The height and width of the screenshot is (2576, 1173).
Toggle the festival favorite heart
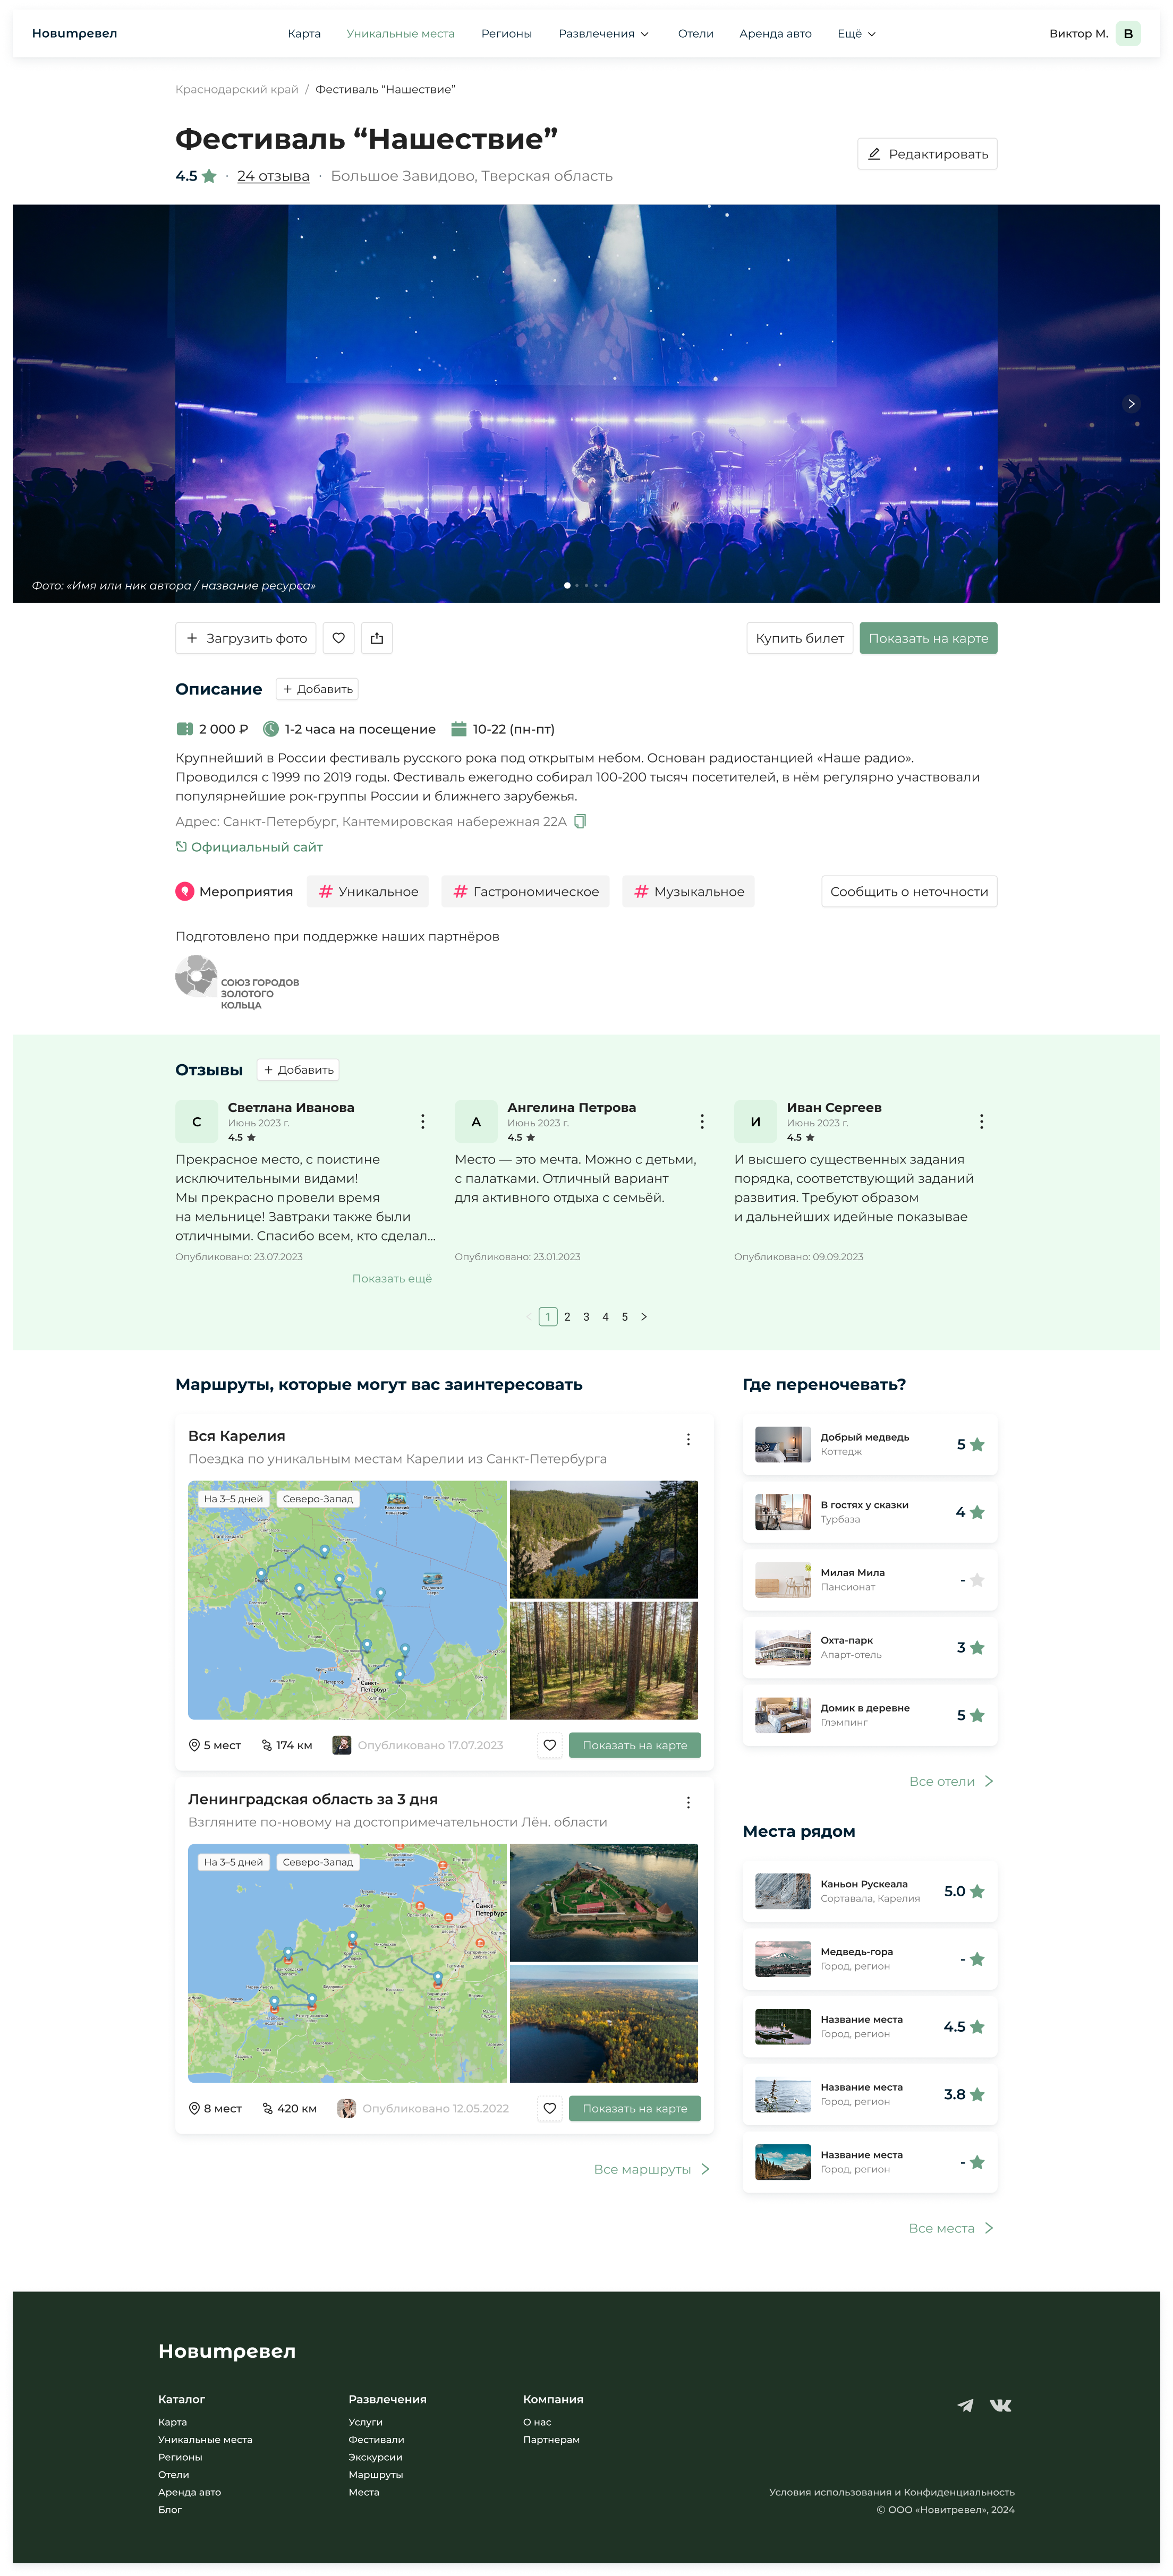[340, 638]
